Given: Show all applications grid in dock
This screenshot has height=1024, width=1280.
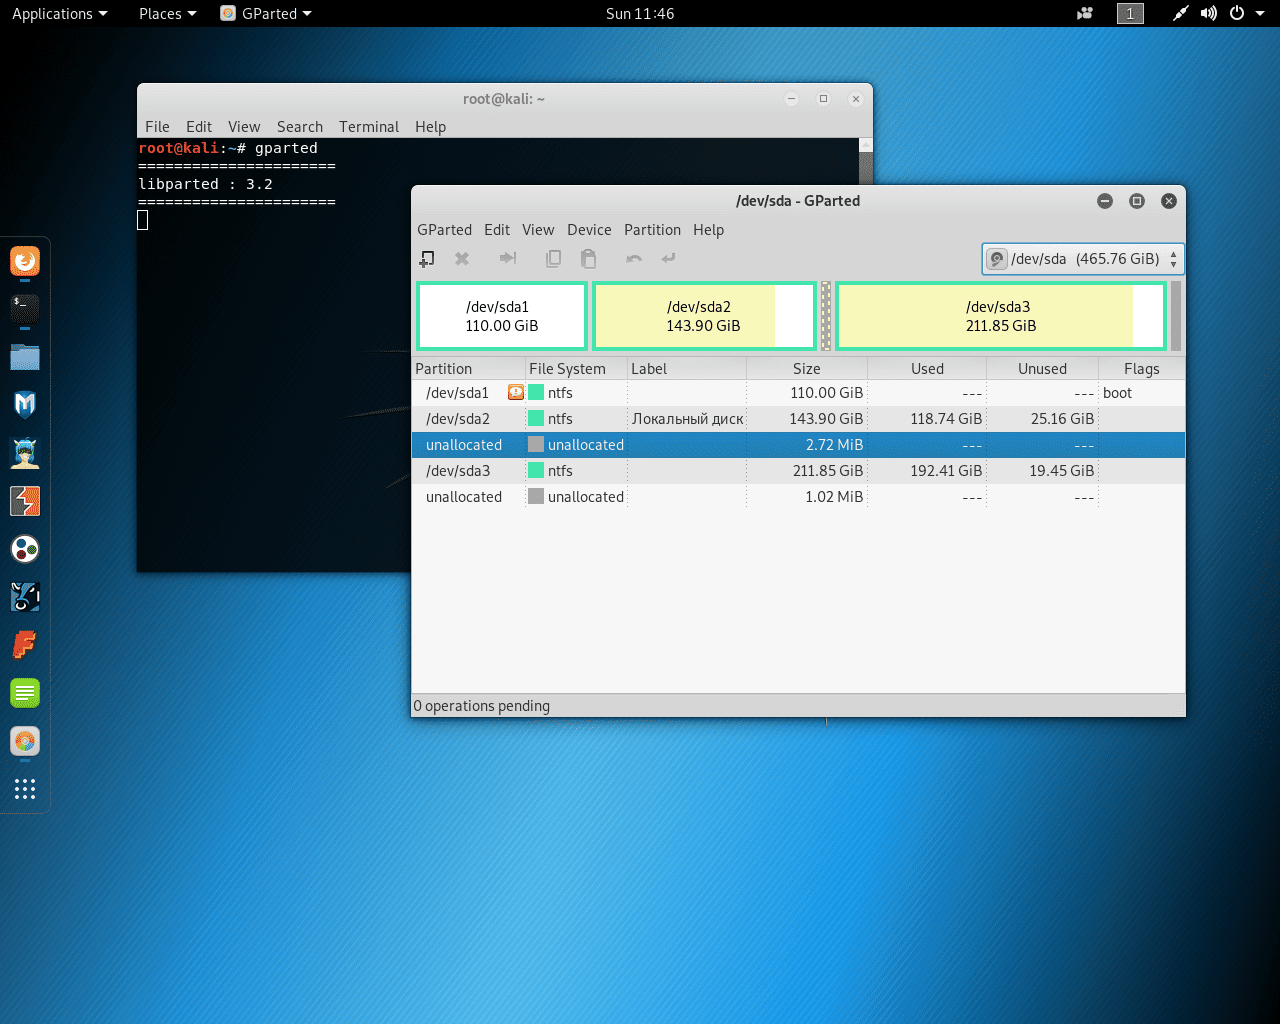Looking at the screenshot, I should point(25,789).
